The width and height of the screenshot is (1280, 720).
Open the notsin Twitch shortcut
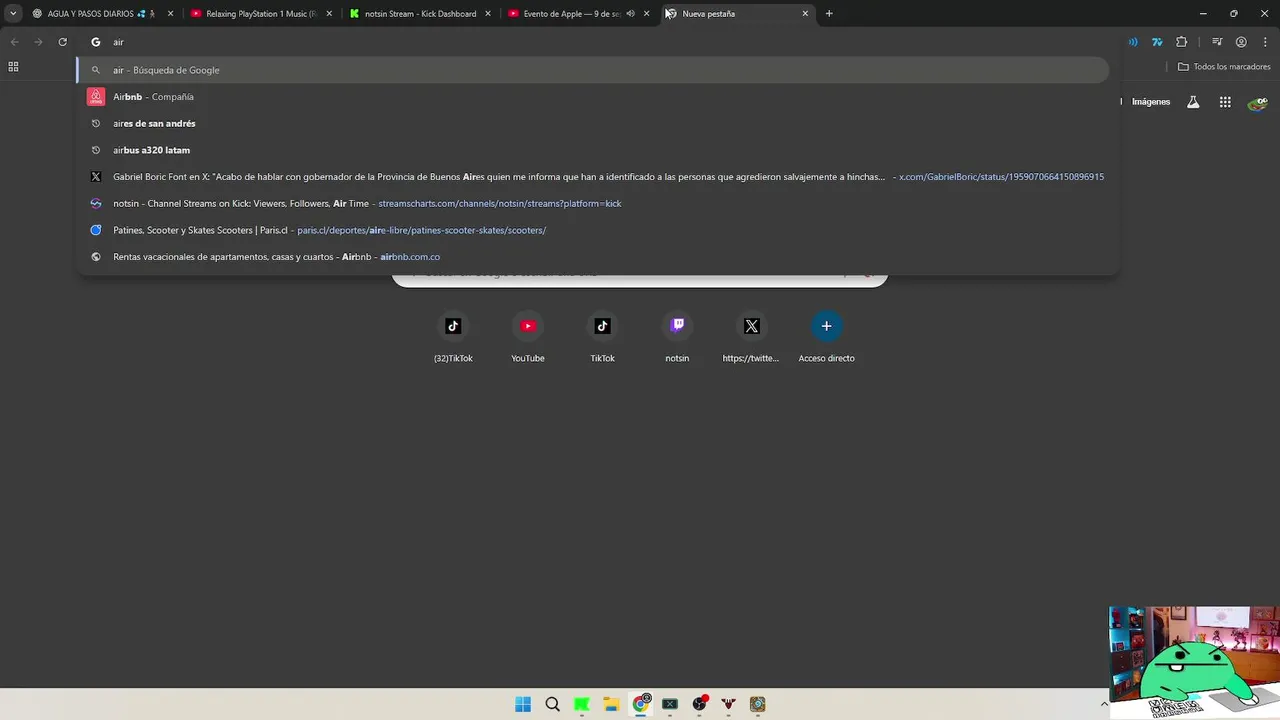tap(677, 337)
